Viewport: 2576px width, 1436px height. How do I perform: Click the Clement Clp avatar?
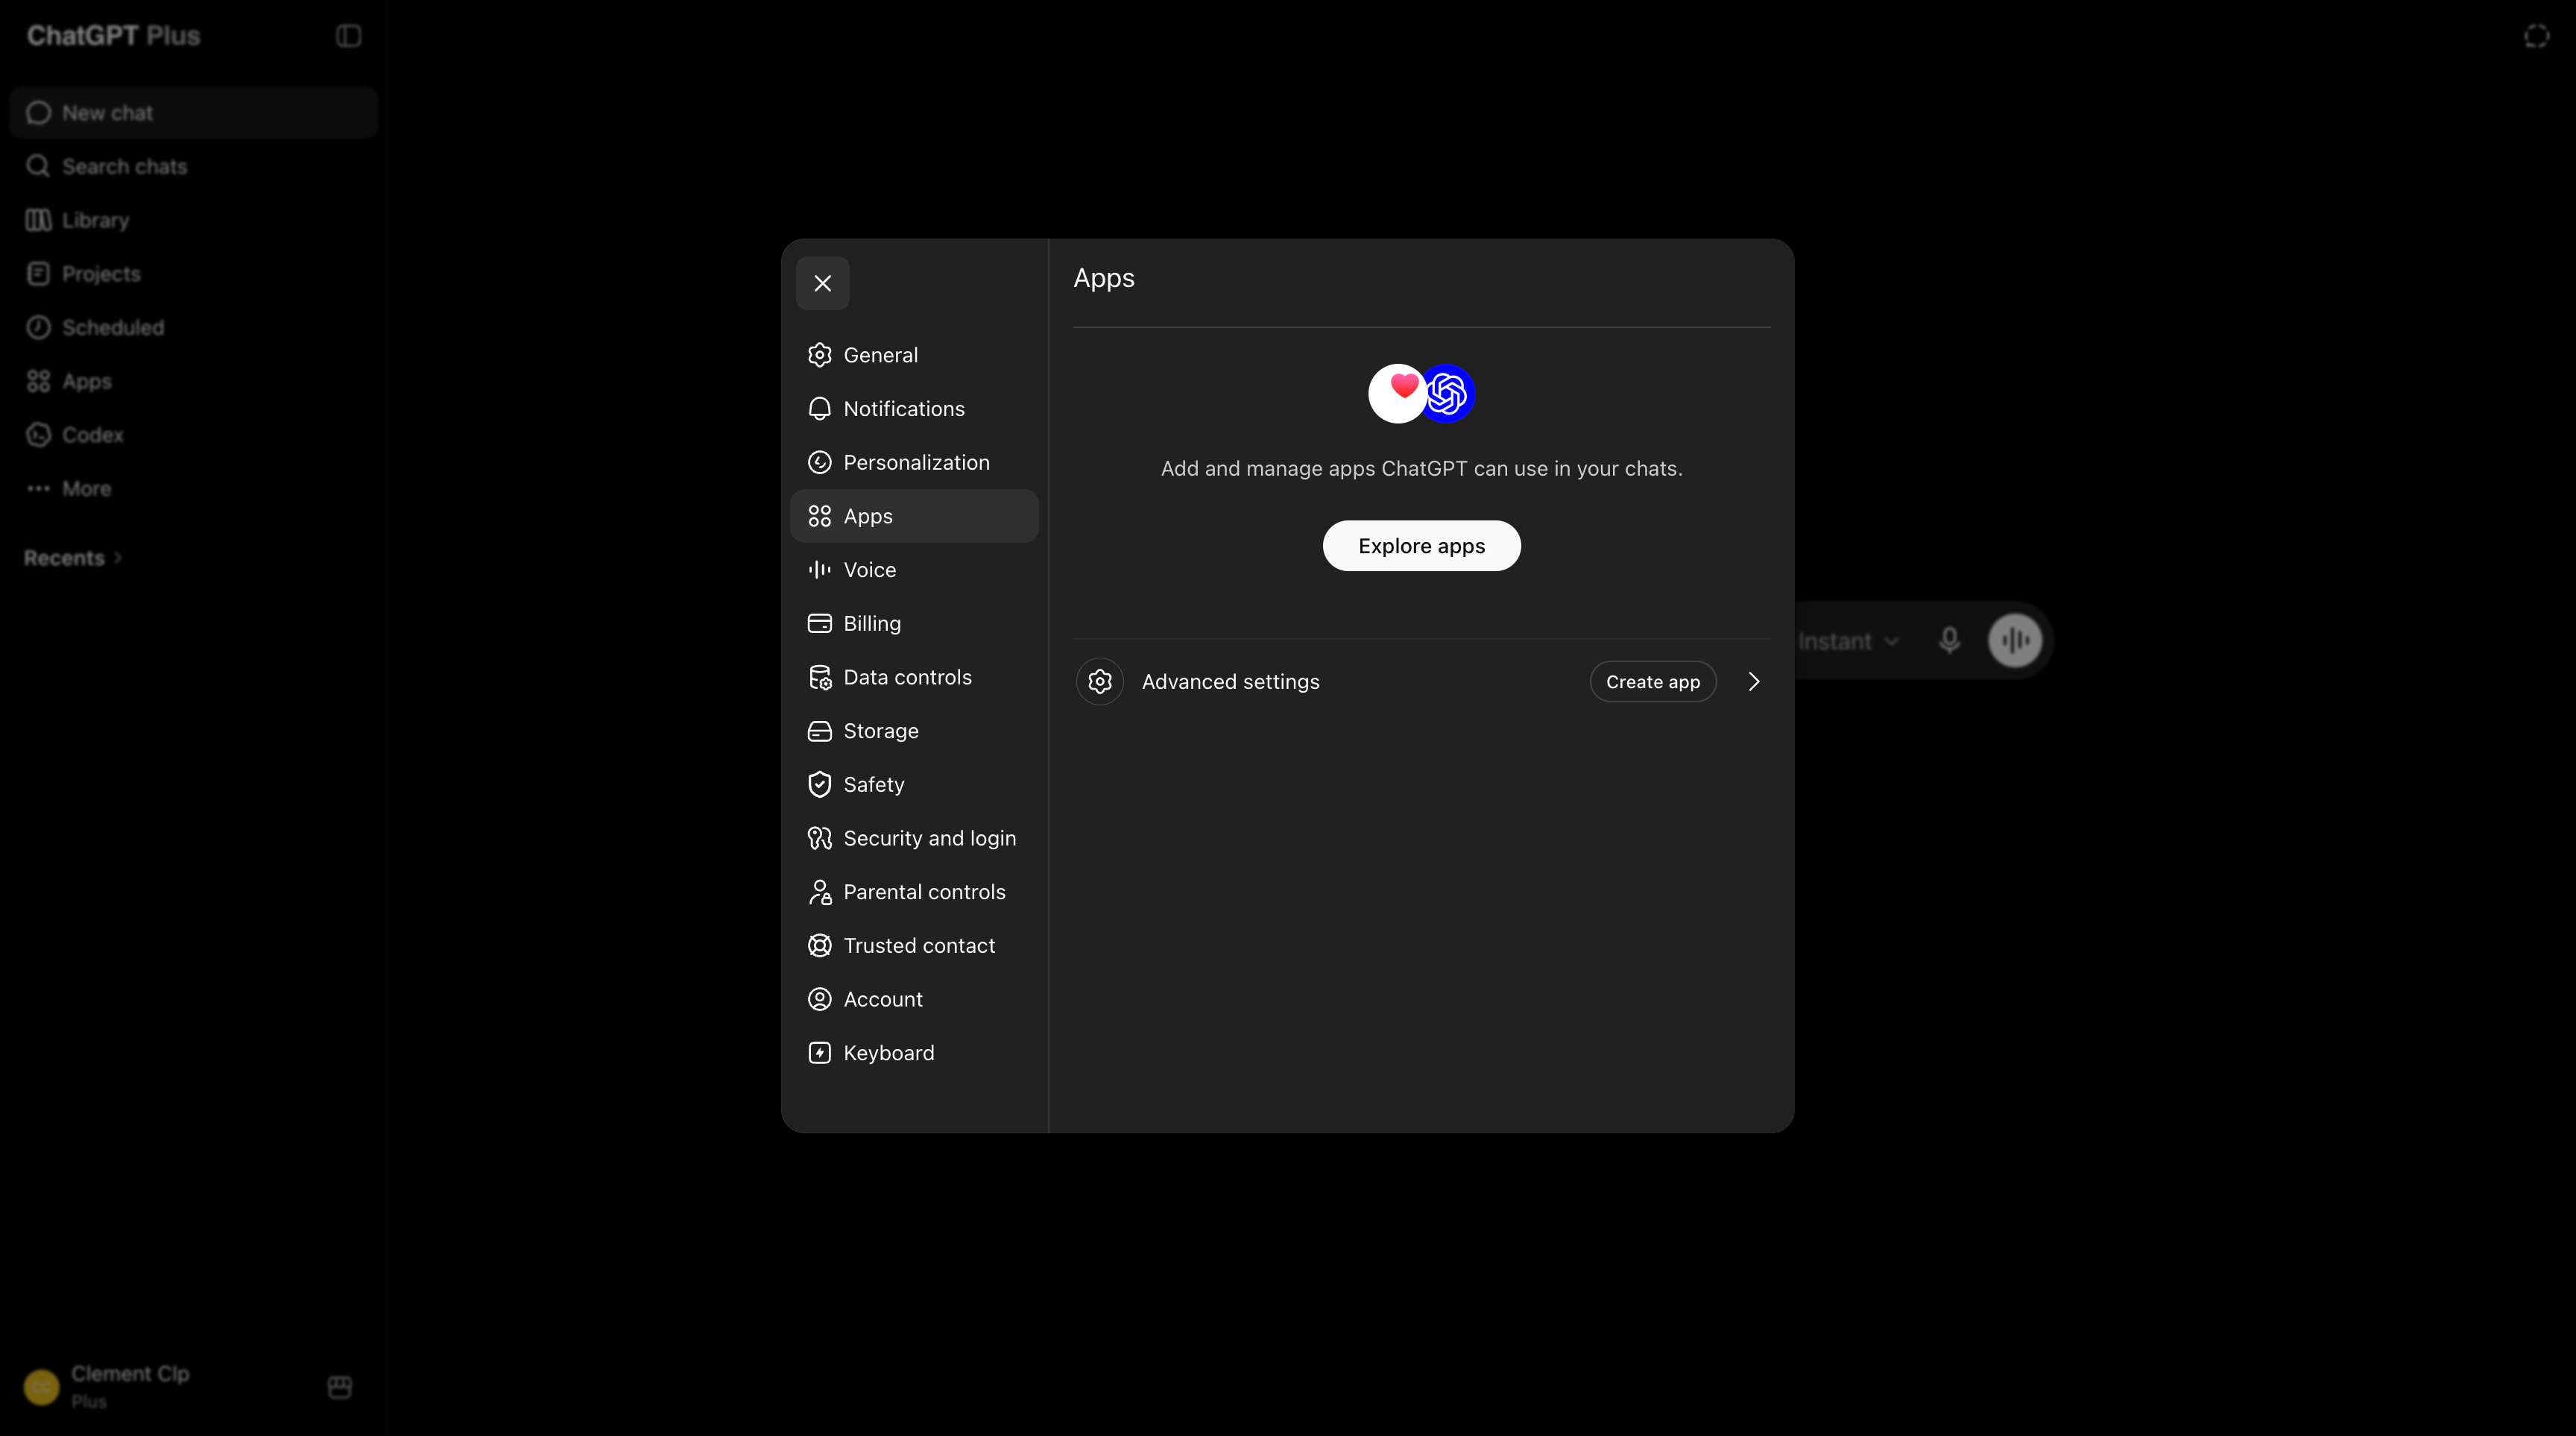(42, 1387)
